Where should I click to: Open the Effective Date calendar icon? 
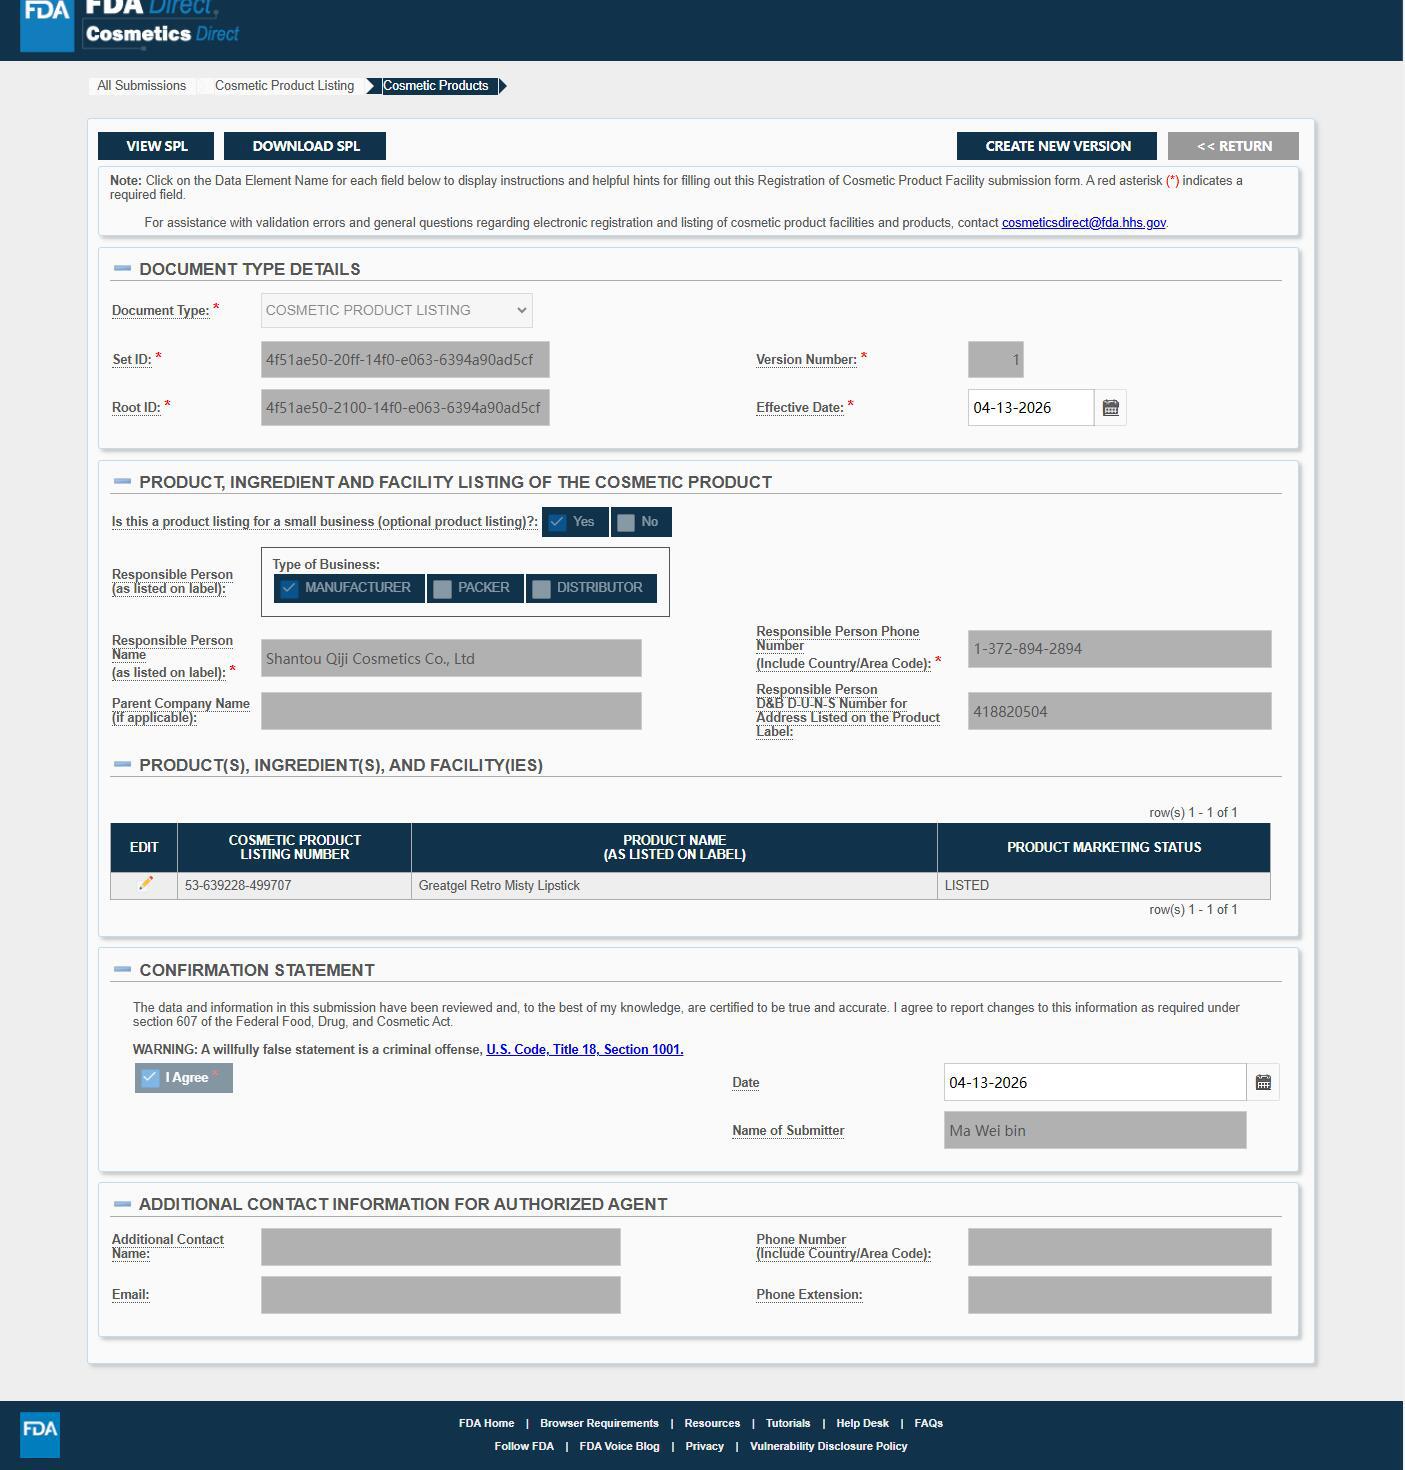(1110, 408)
